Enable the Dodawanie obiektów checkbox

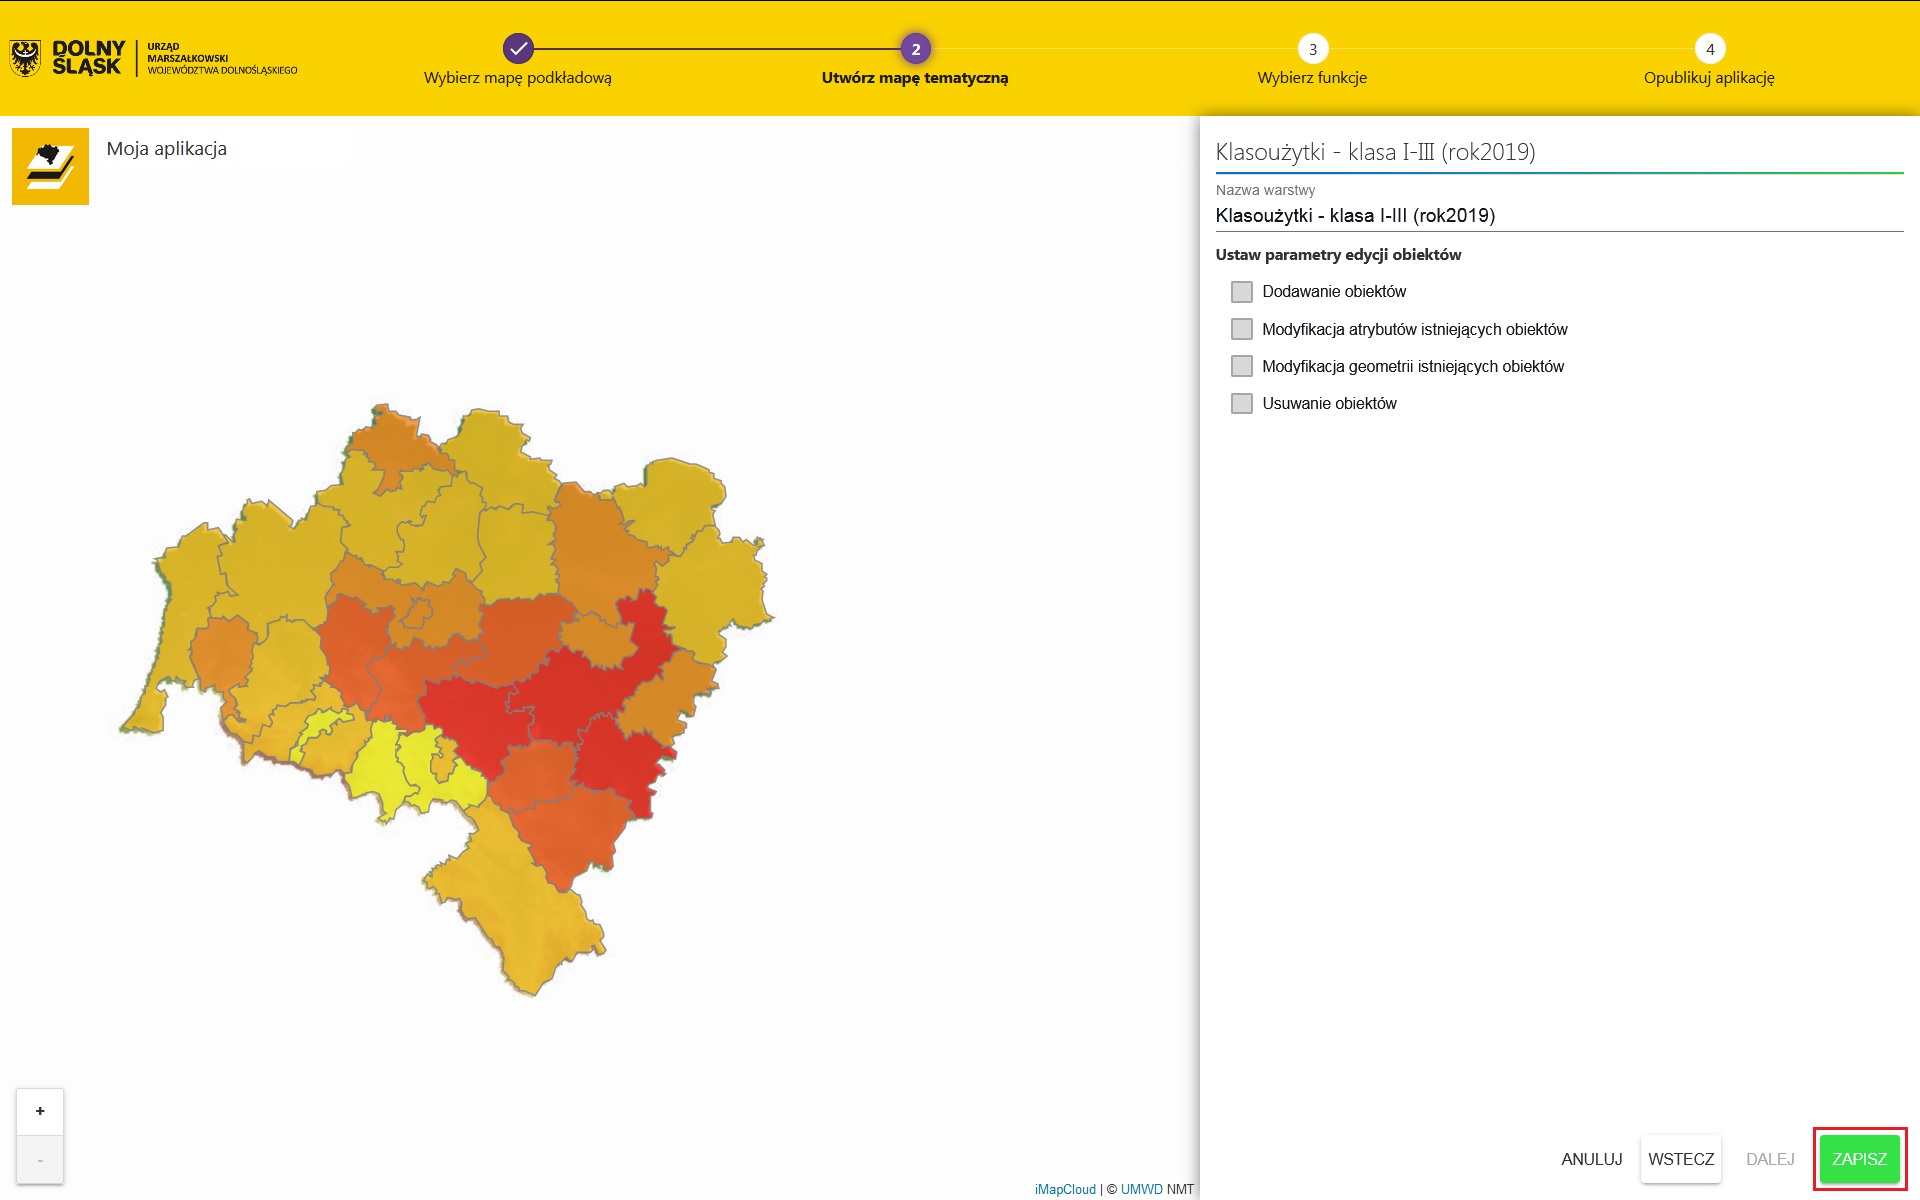coord(1241,292)
